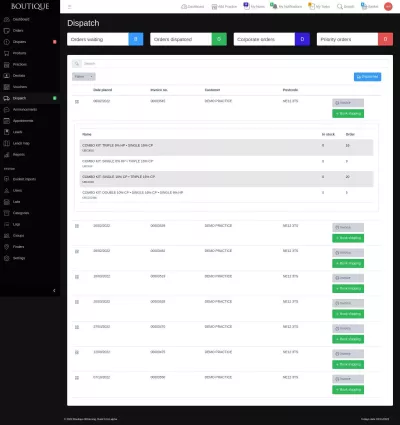Open the Vouchers sidebar icon
The height and width of the screenshot is (425, 400).
point(7,87)
